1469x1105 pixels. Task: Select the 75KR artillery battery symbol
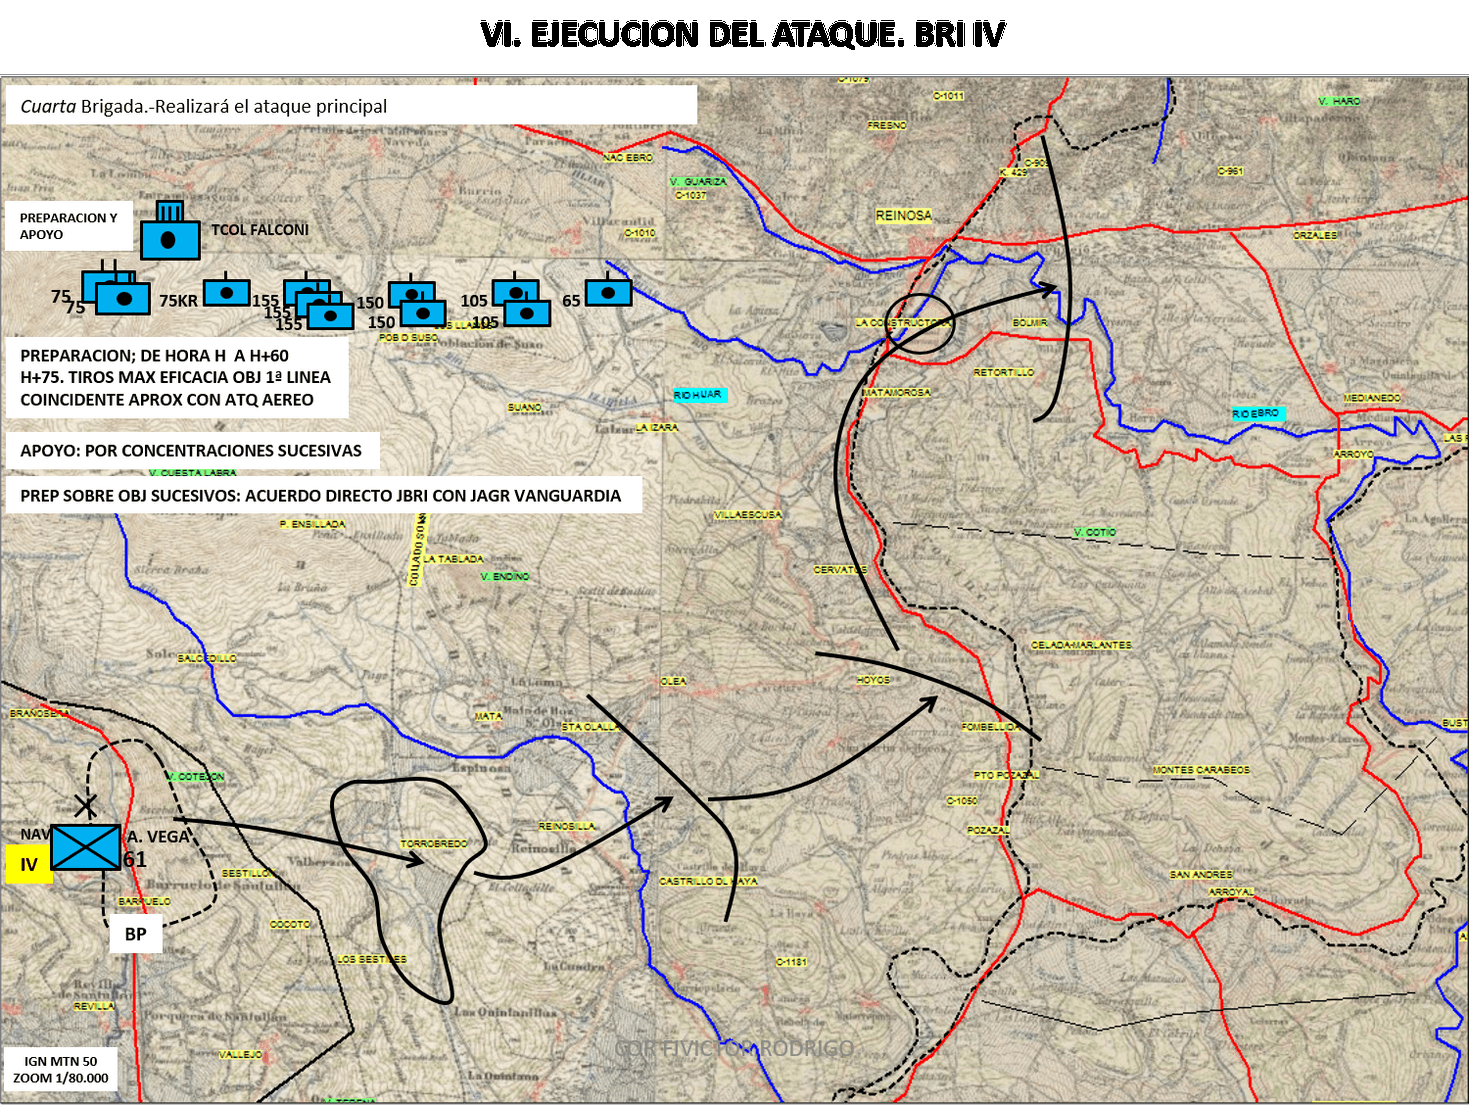[227, 291]
